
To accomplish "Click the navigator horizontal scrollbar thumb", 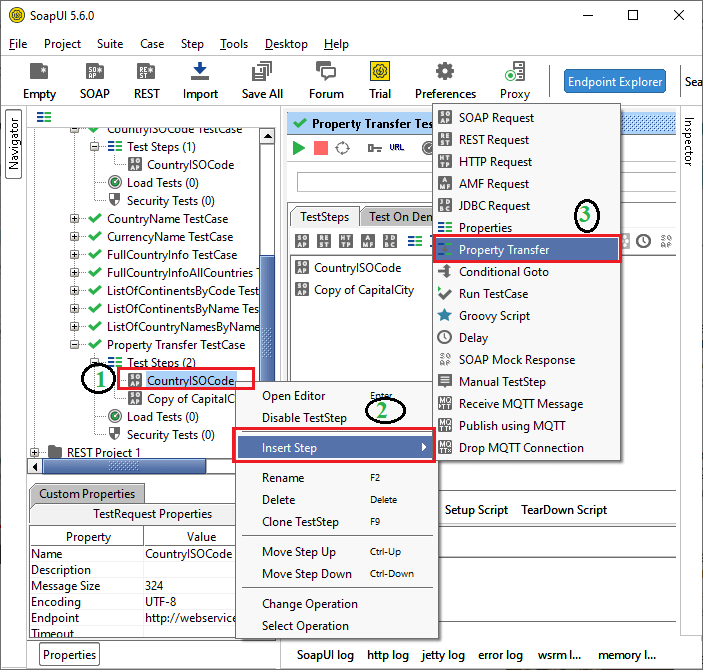I will point(125,466).
